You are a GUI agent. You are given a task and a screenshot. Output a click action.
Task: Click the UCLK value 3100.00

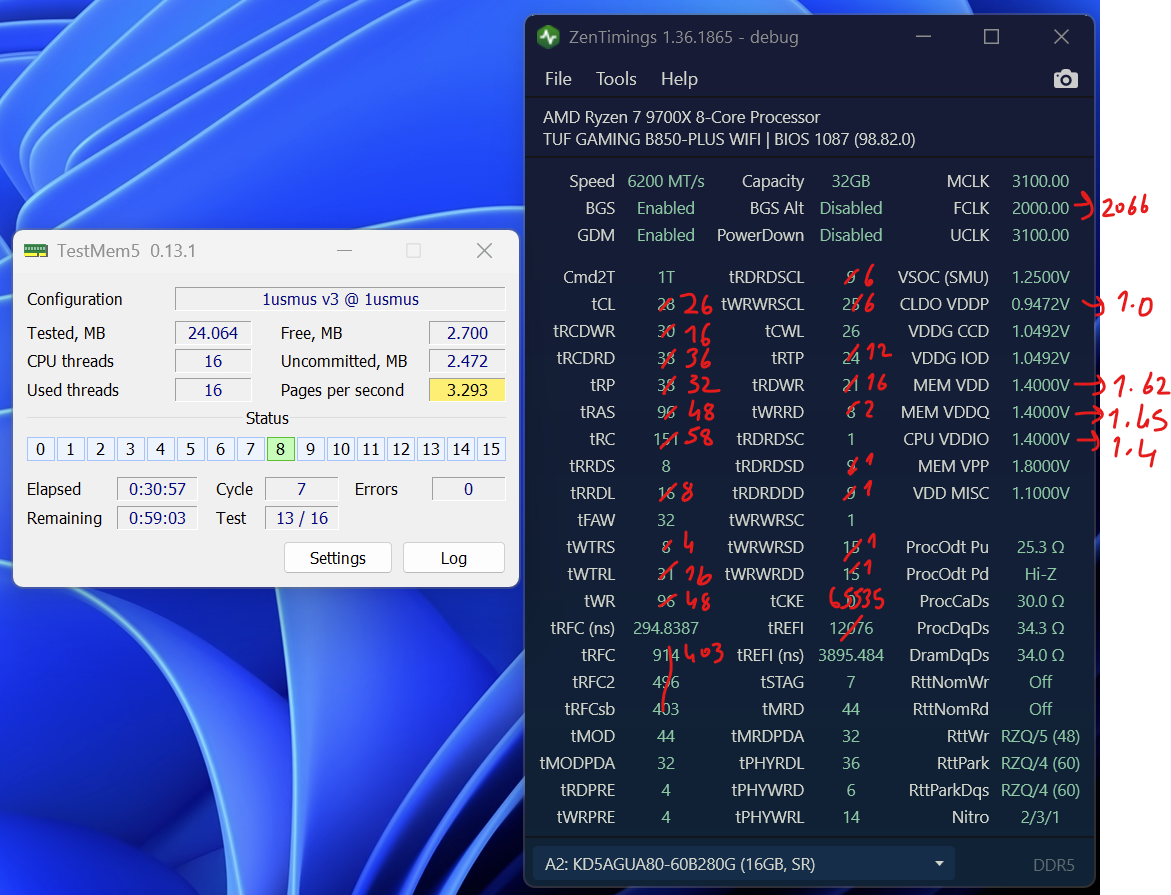(x=1040, y=235)
